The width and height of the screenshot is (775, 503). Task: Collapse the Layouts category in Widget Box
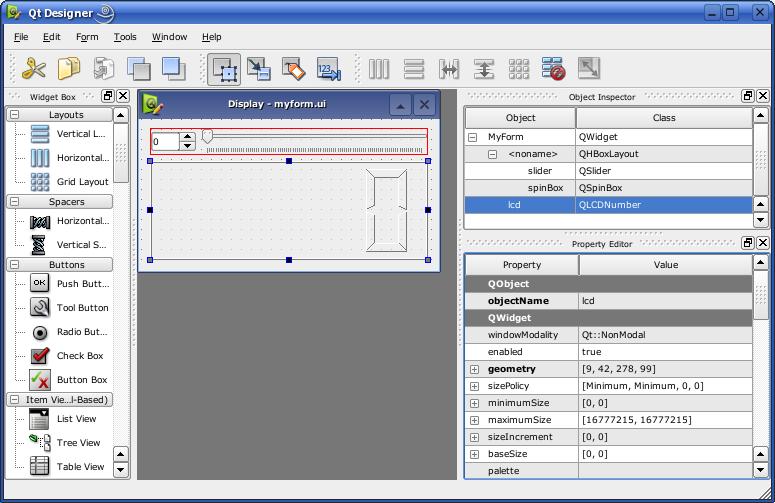click(x=15, y=115)
